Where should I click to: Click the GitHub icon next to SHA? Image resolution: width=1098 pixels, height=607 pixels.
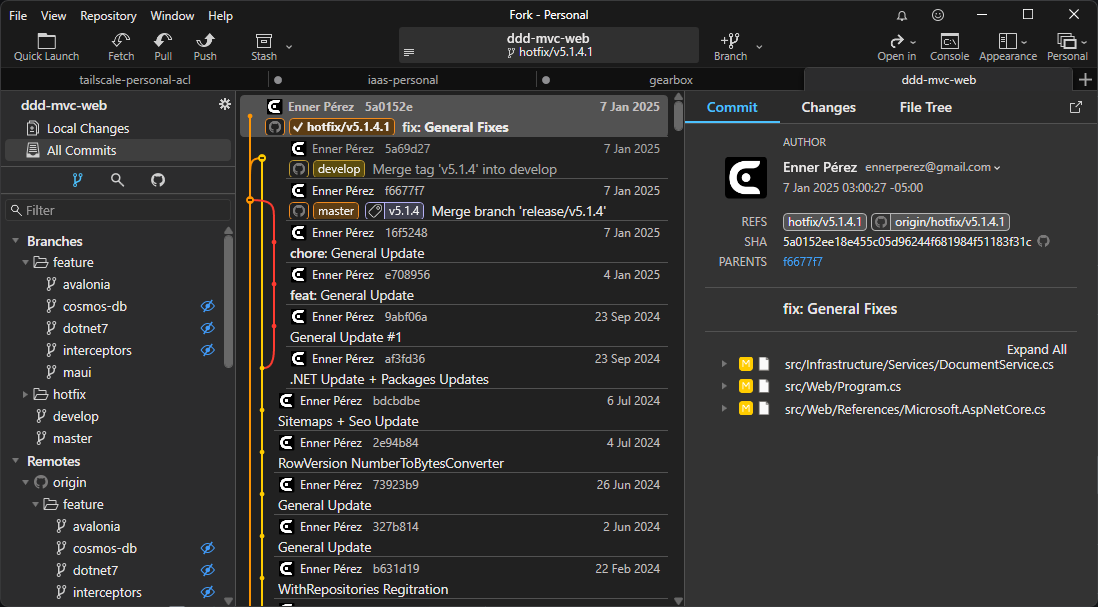click(1043, 242)
